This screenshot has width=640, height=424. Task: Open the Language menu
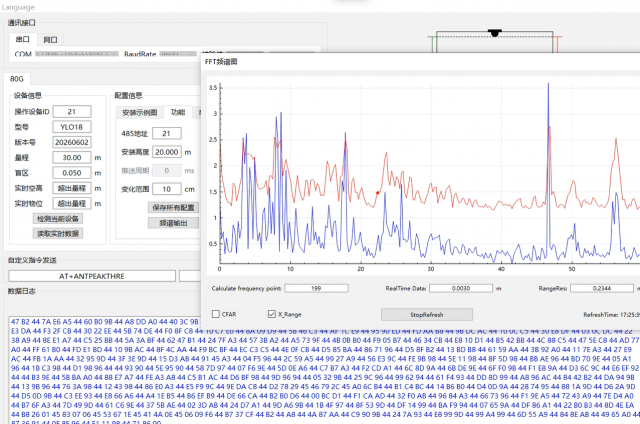[18, 7]
